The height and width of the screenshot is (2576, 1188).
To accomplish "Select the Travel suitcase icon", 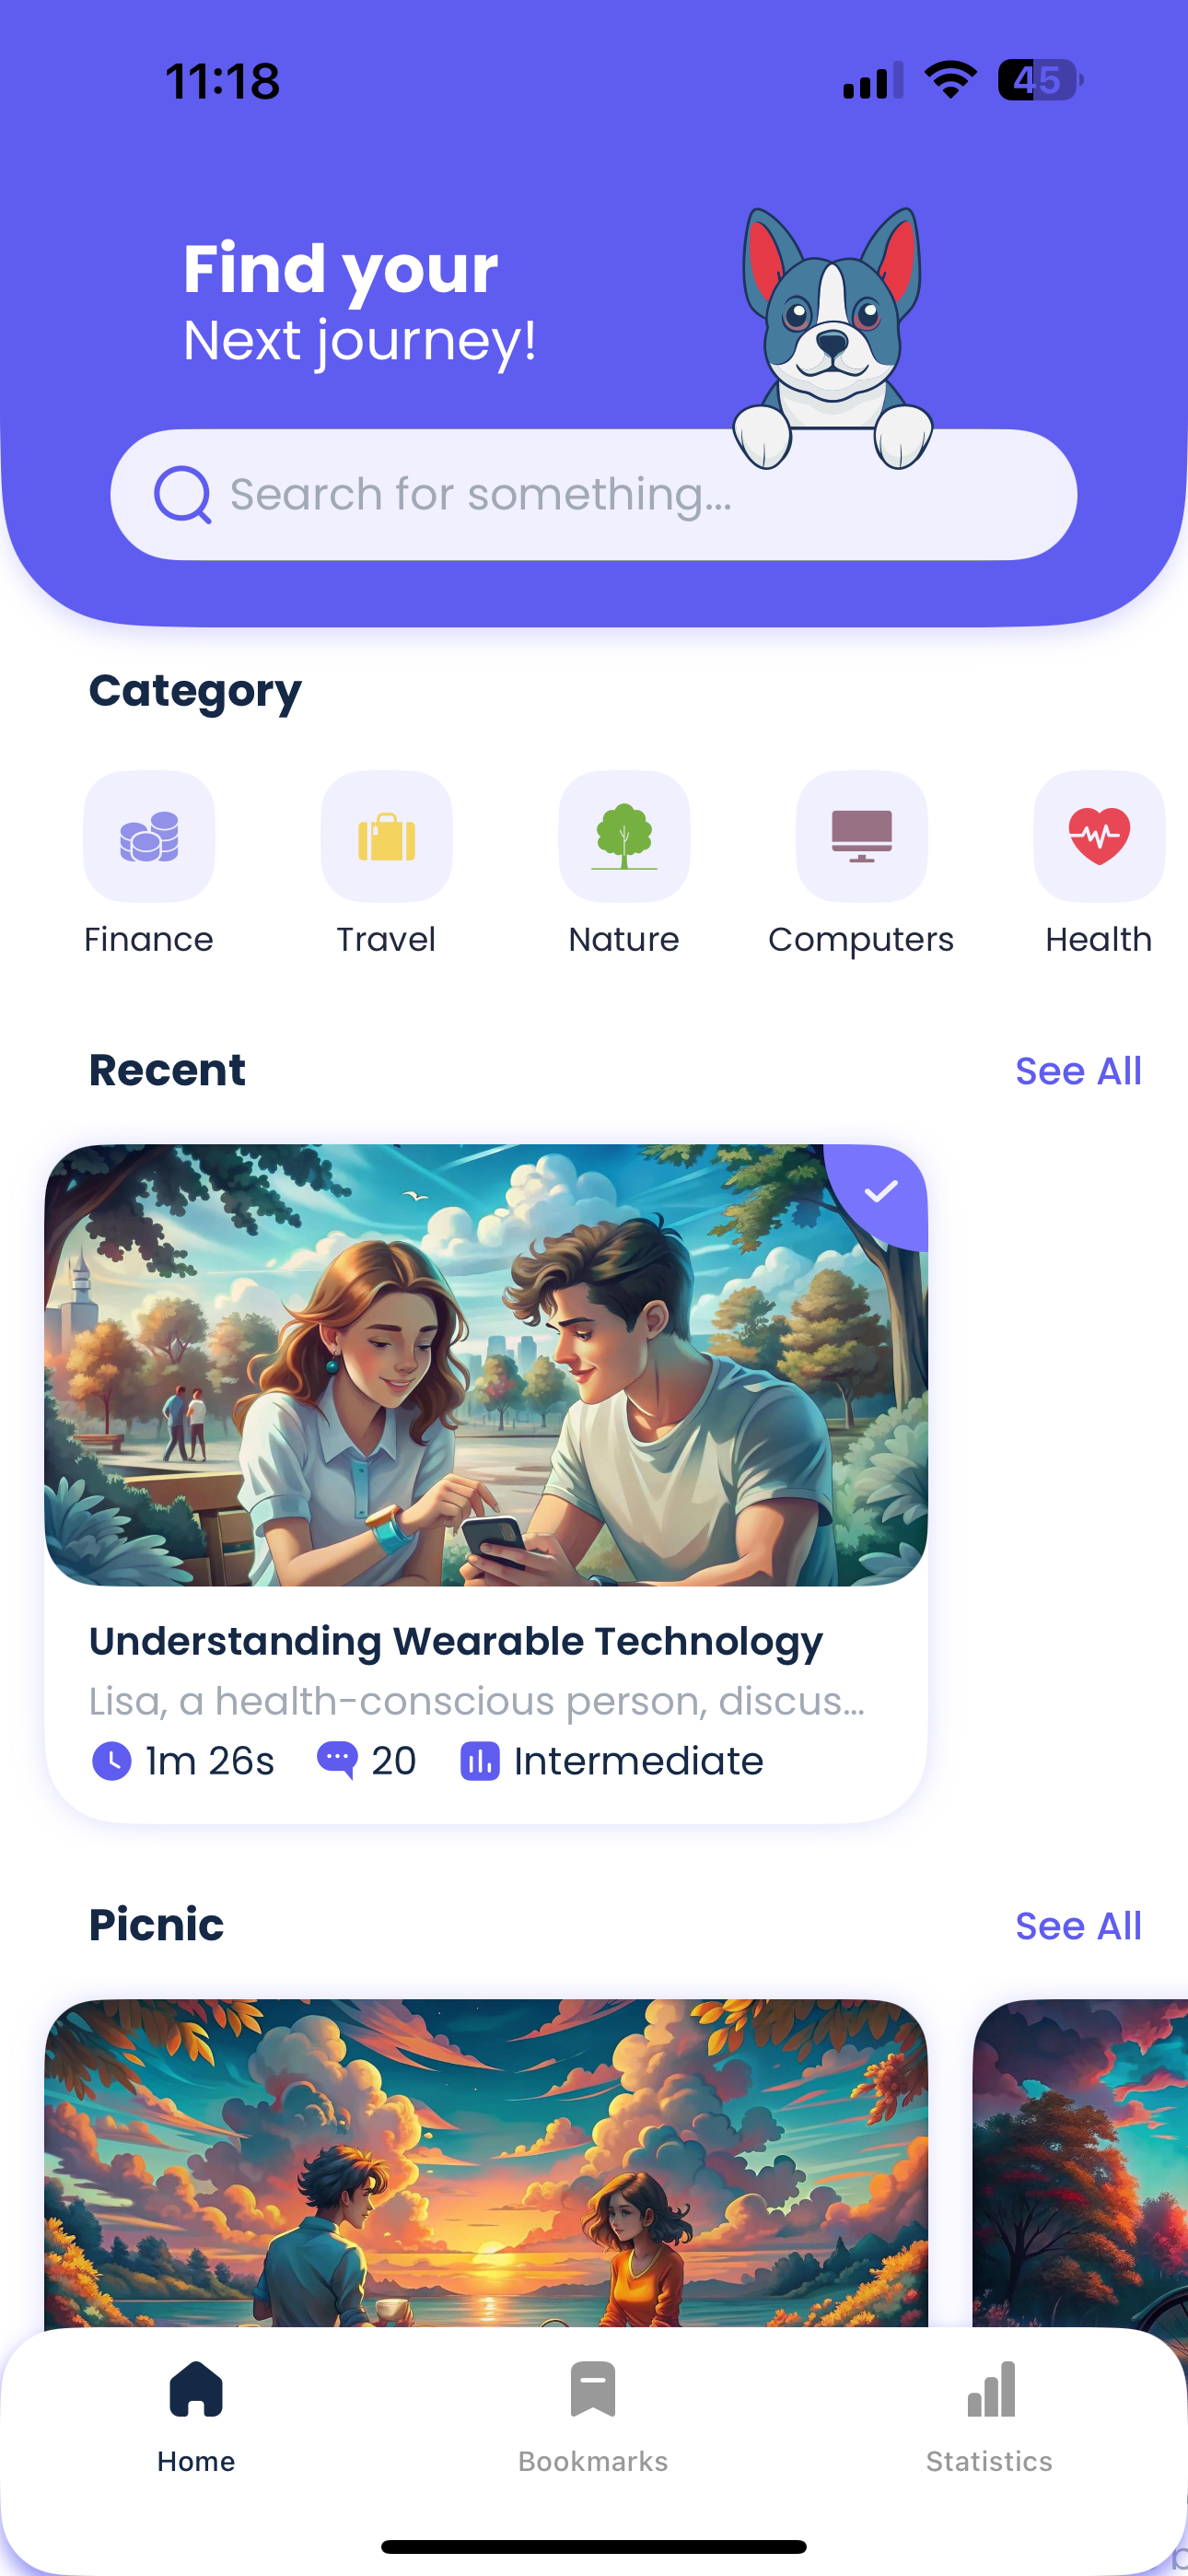I will coord(386,836).
